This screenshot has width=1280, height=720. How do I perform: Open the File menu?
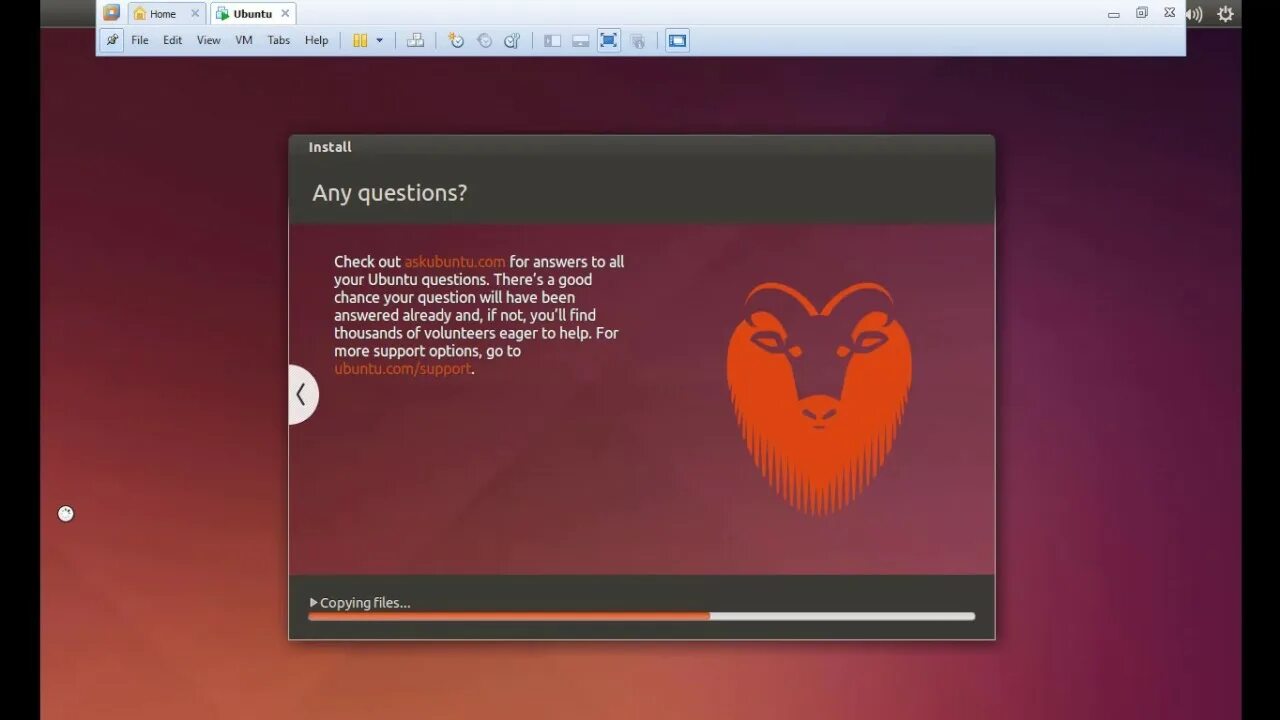(x=140, y=40)
